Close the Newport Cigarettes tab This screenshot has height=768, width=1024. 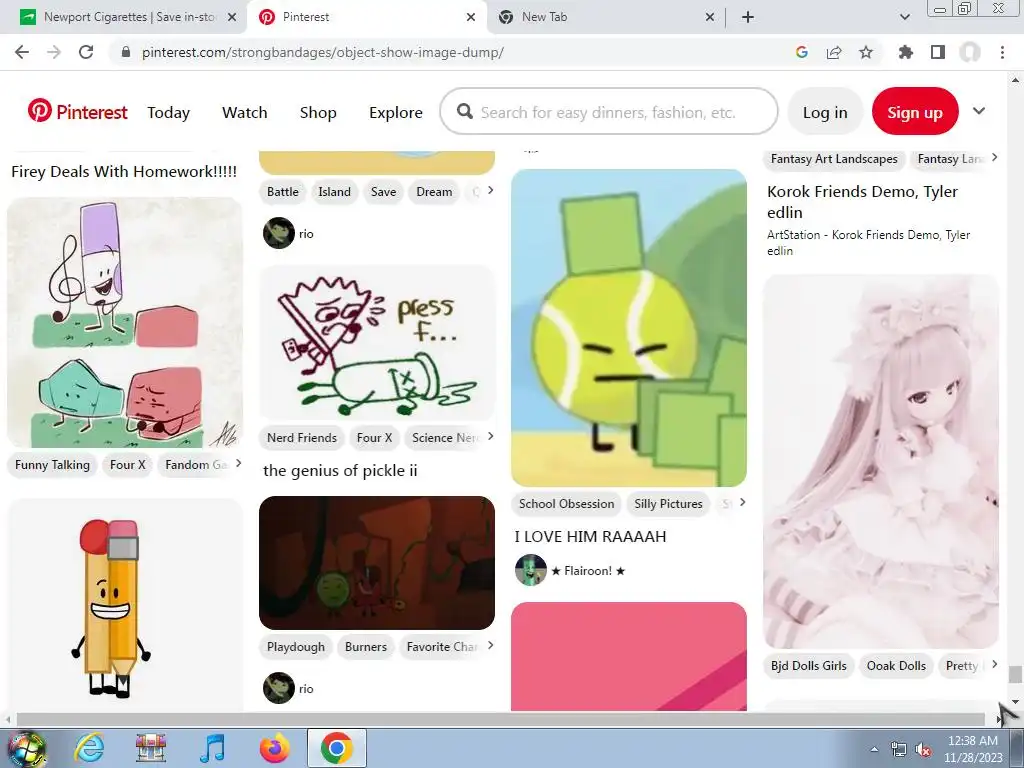tap(232, 17)
